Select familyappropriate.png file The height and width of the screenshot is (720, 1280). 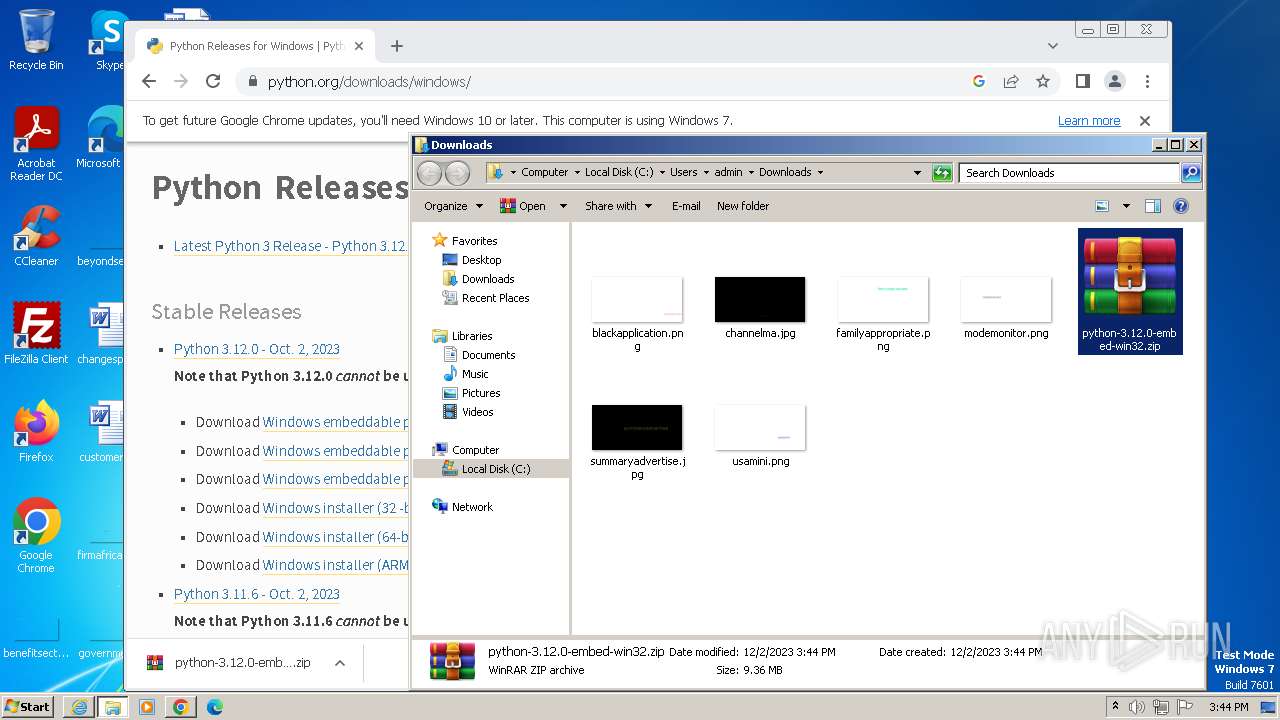883,313
